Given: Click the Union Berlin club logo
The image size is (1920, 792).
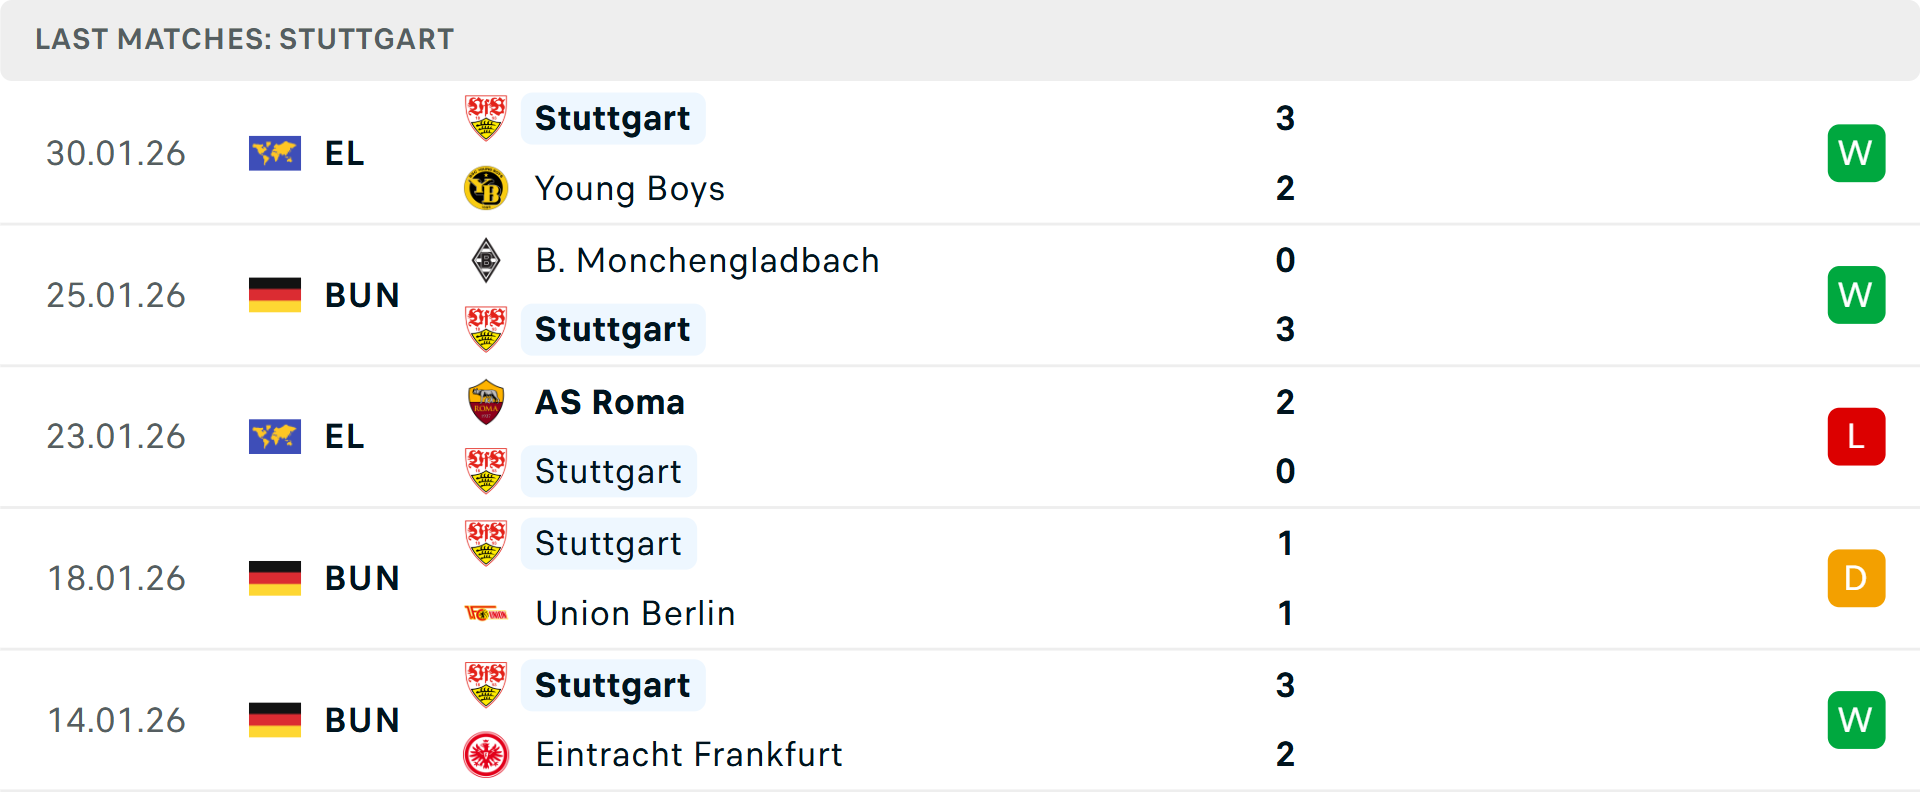Looking at the screenshot, I should click(486, 613).
